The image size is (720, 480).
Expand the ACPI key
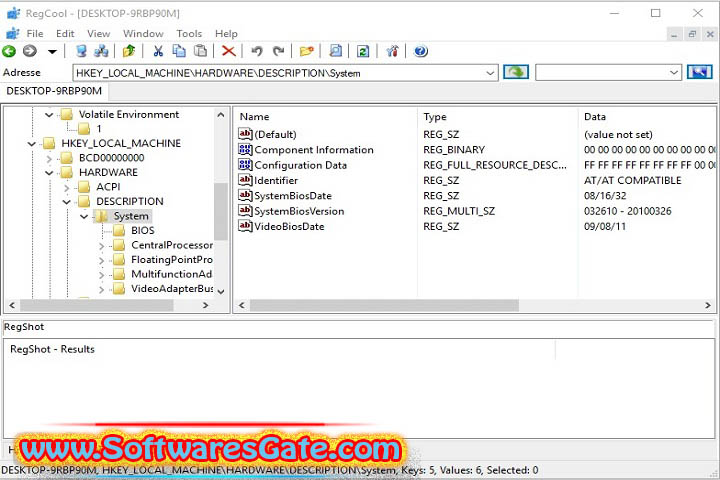coord(67,187)
